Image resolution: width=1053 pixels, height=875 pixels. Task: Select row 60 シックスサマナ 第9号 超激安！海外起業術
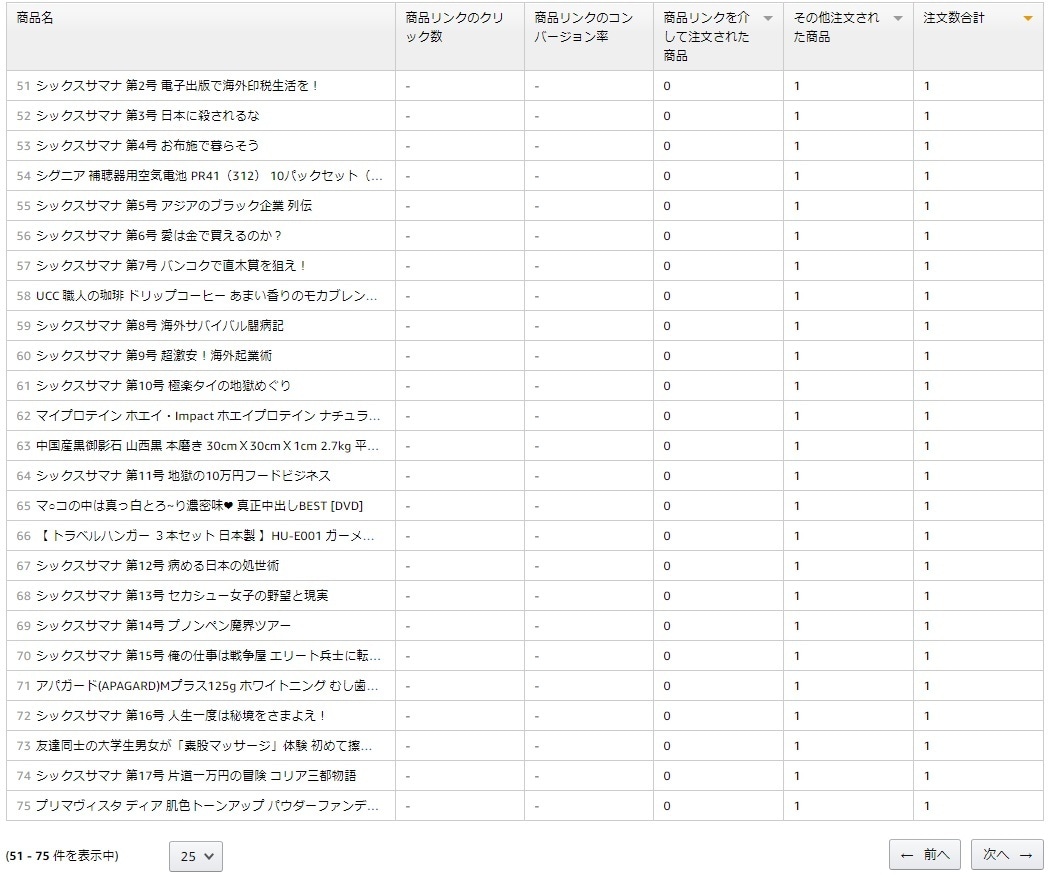tap(524, 356)
